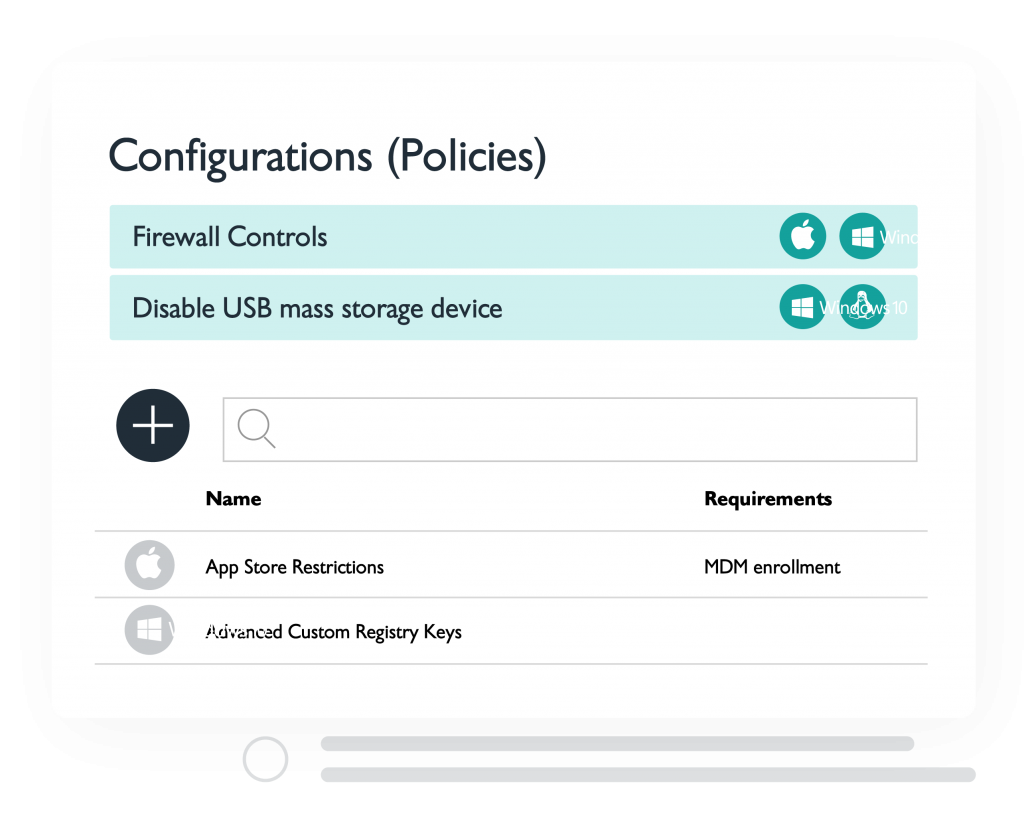Sort list by Requirements column header
Viewport: 1024px width, 831px height.
click(x=768, y=499)
